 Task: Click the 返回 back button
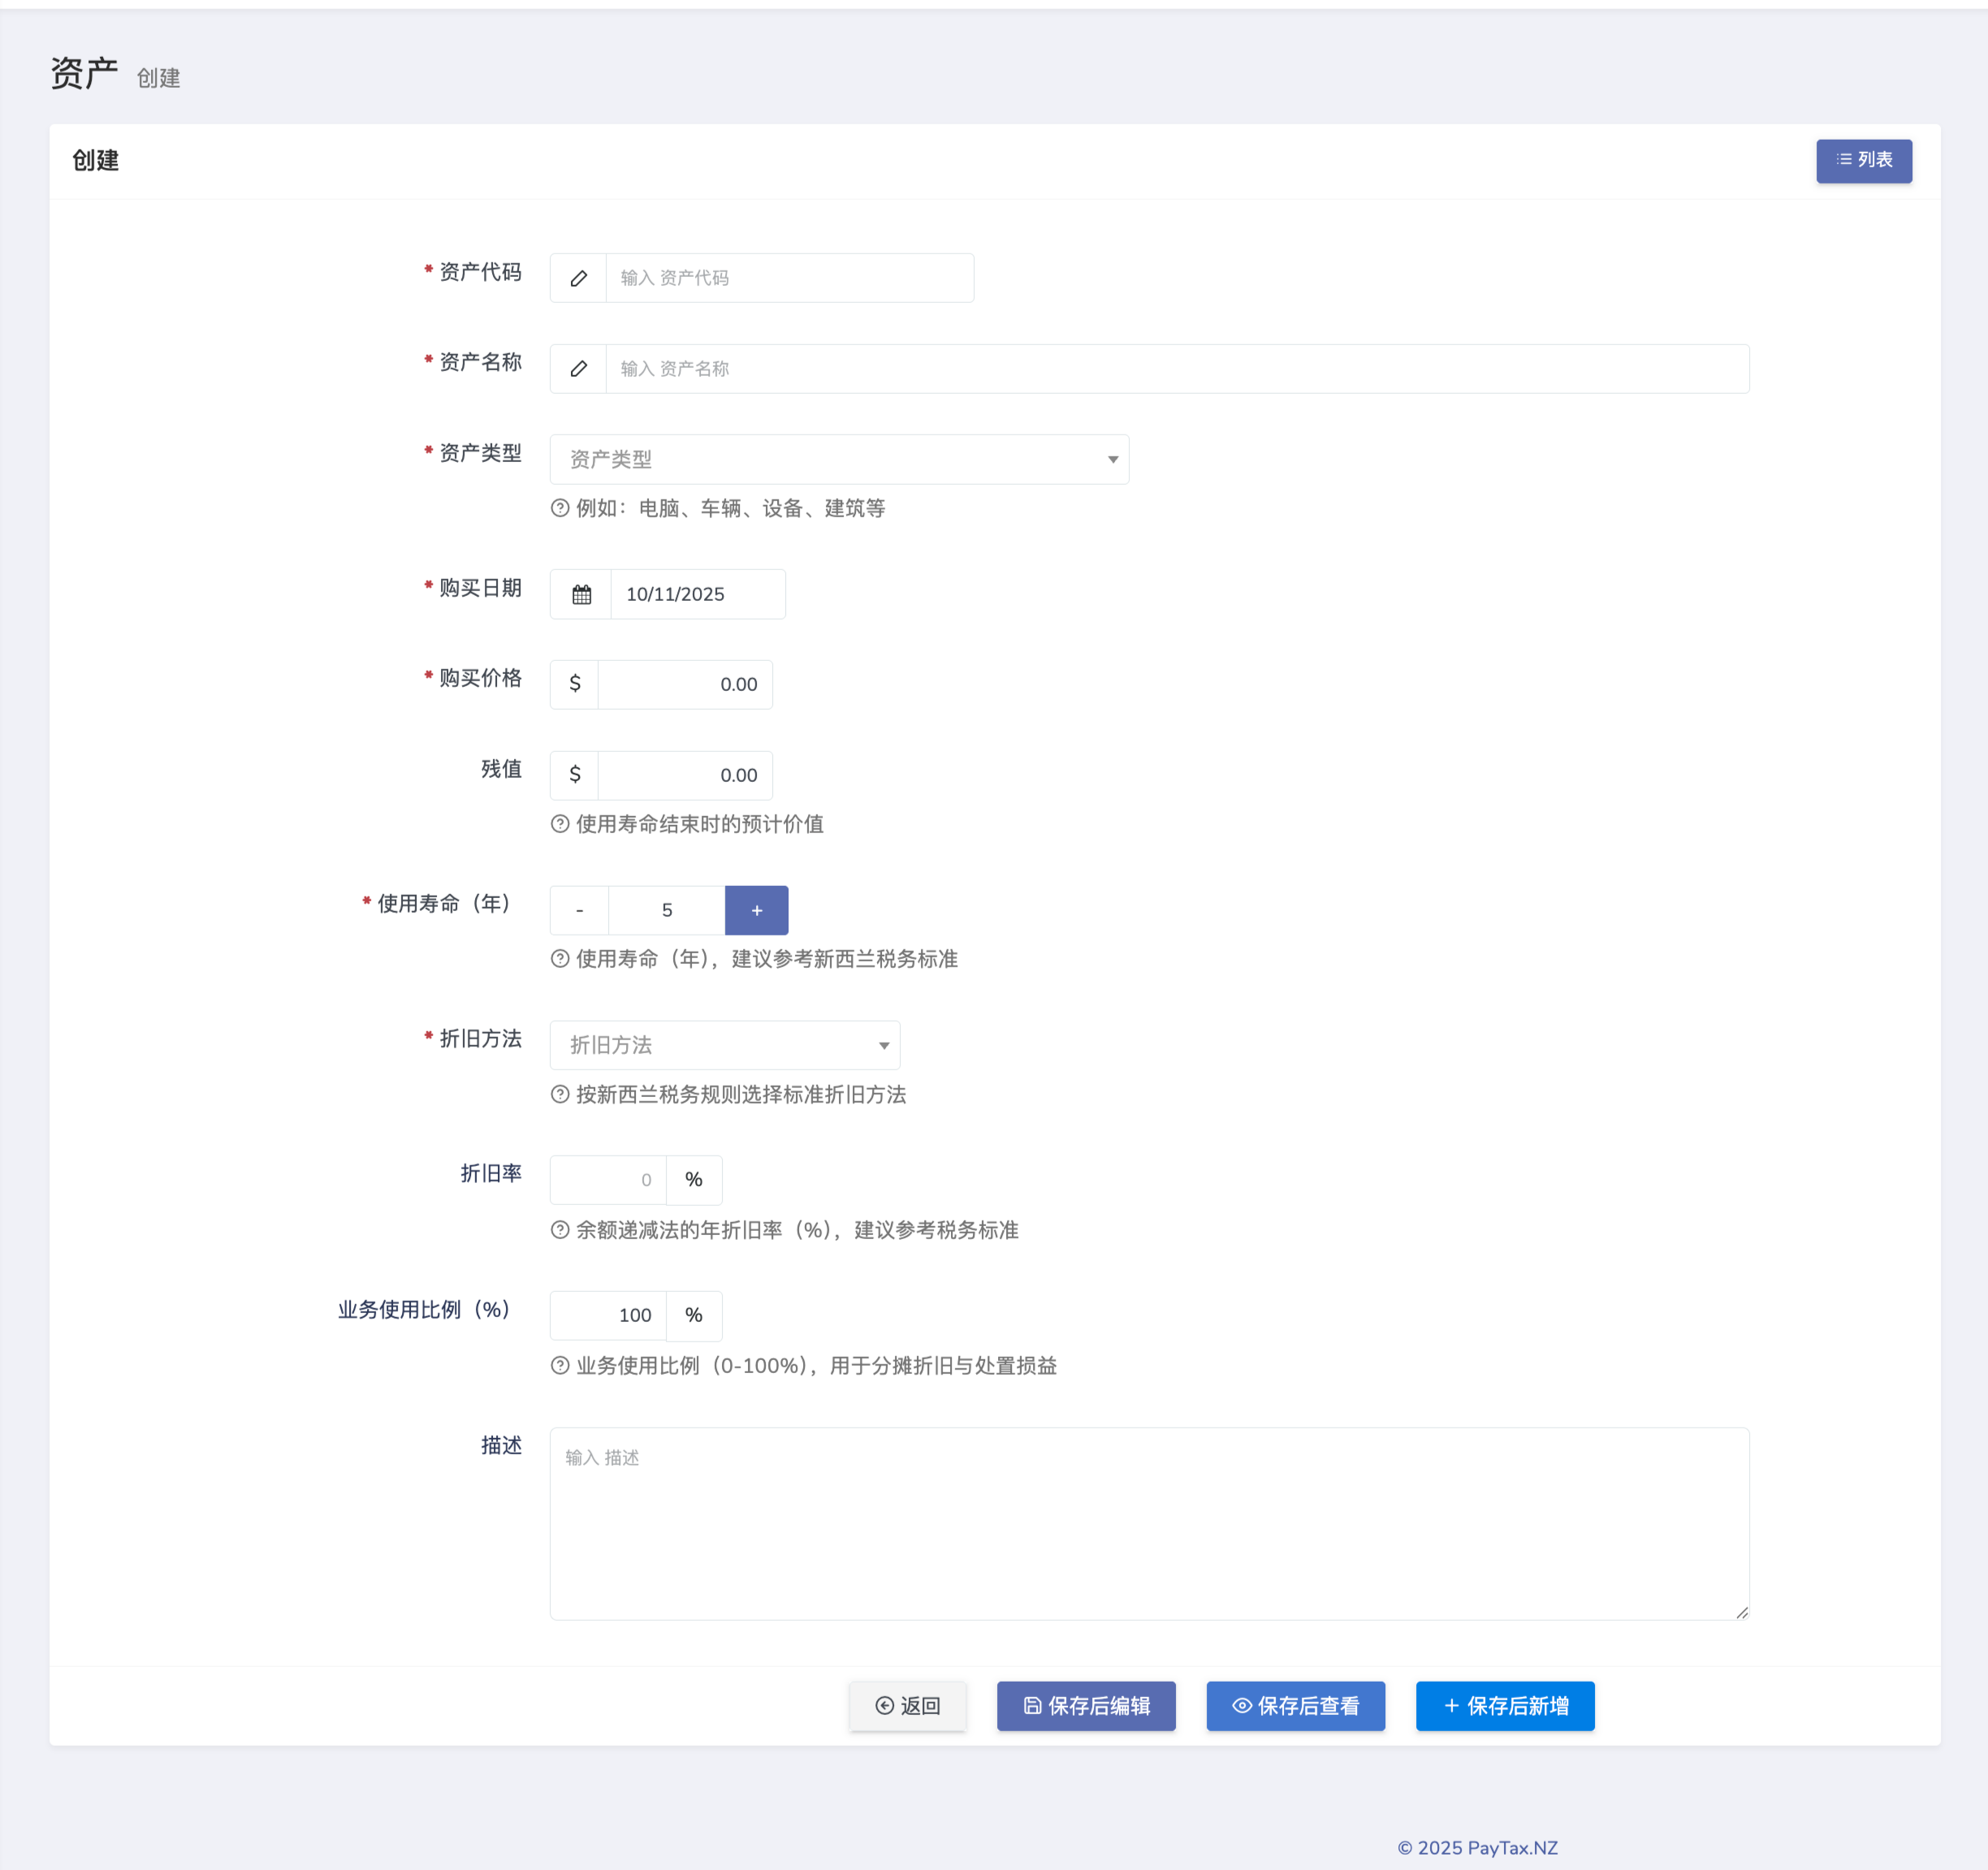(x=907, y=1706)
